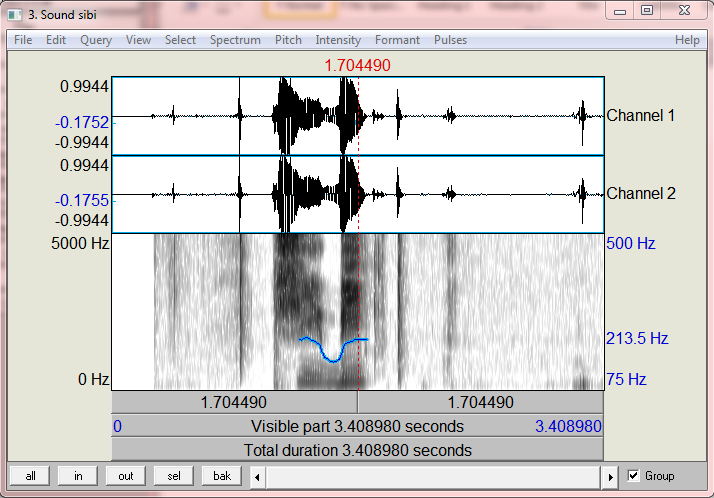Click the scrollbar left arrow
714x498 pixels.
(x=257, y=476)
